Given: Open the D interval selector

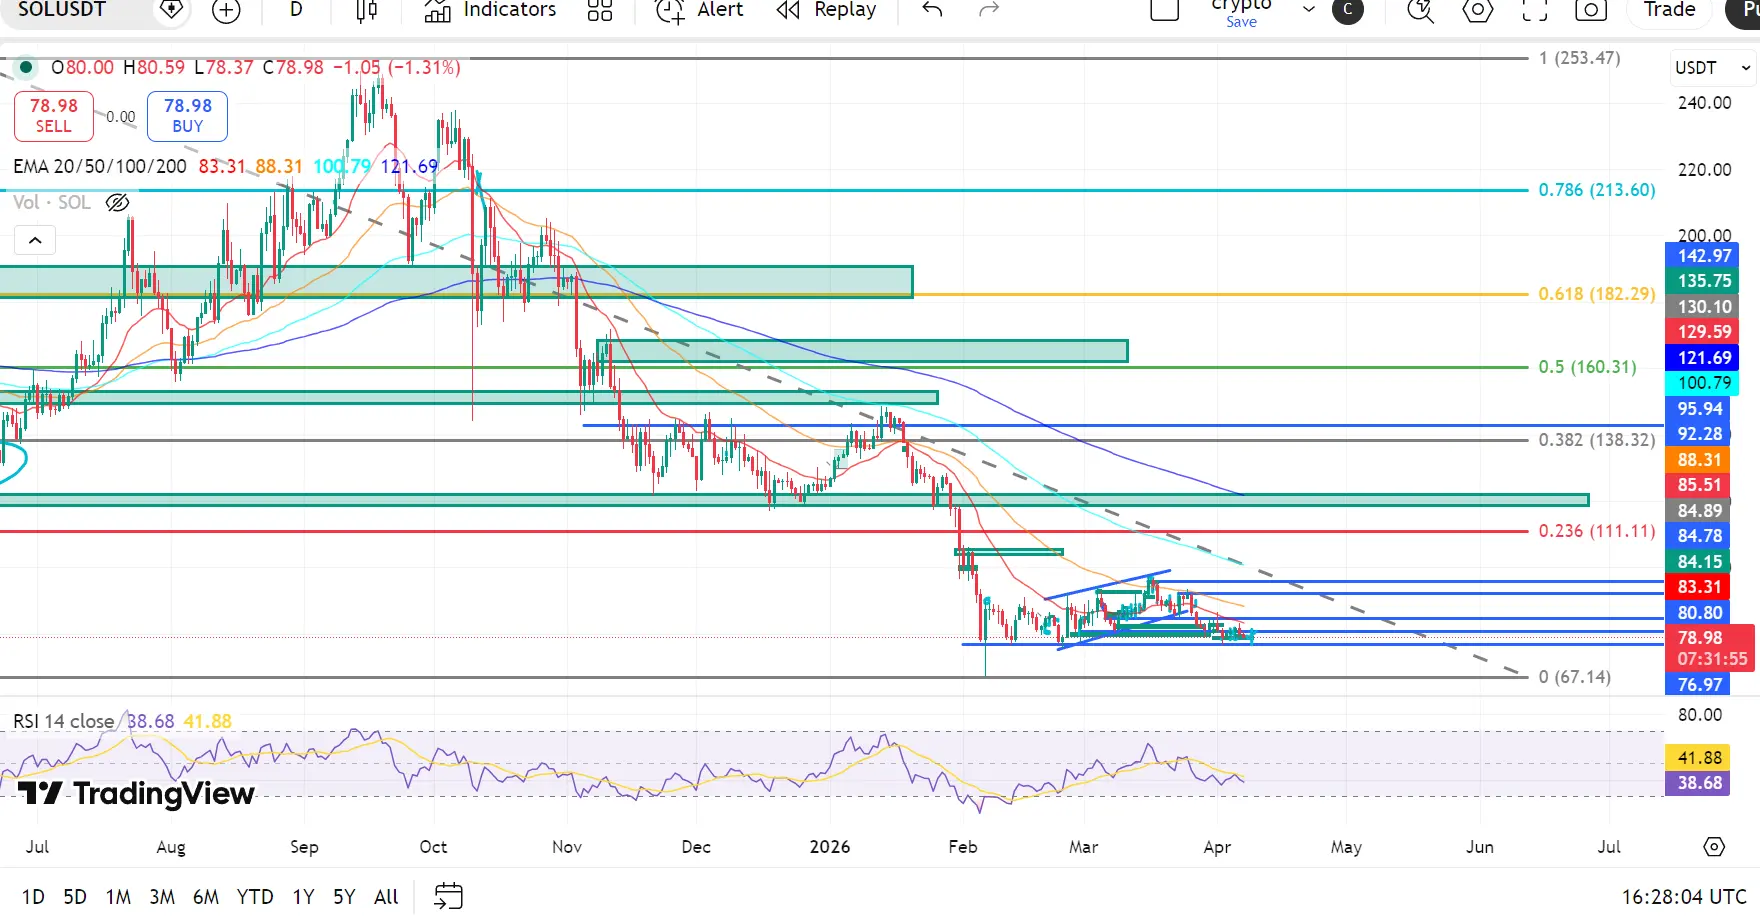Looking at the screenshot, I should pos(296,9).
